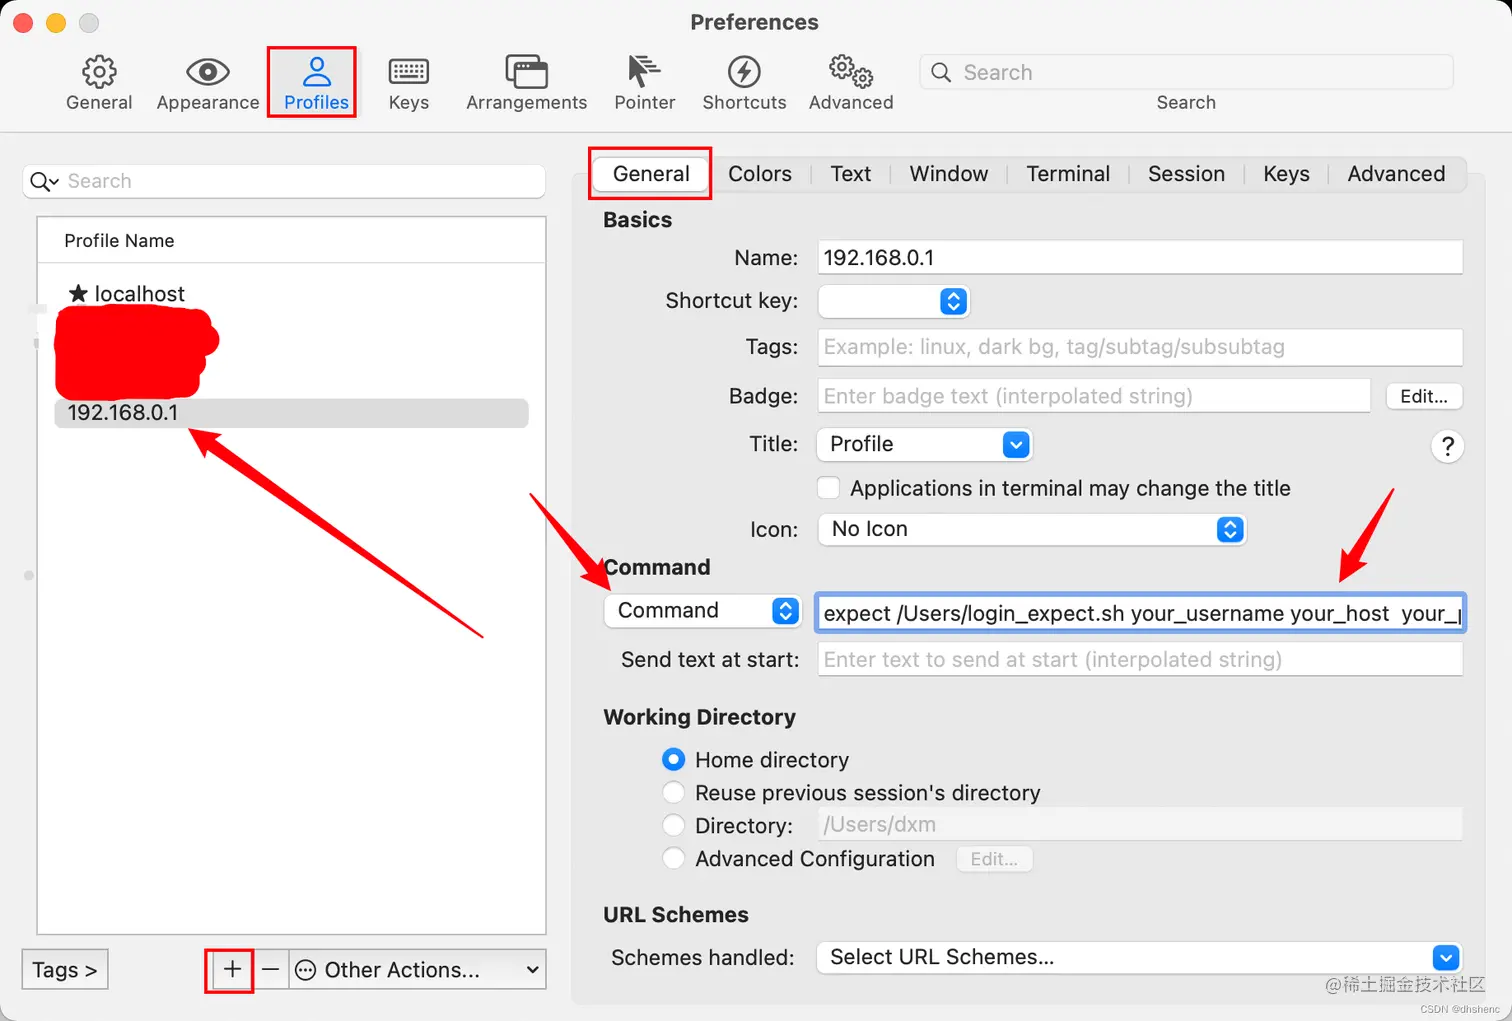Click the profile list Search field
1512x1021 pixels.
(284, 181)
